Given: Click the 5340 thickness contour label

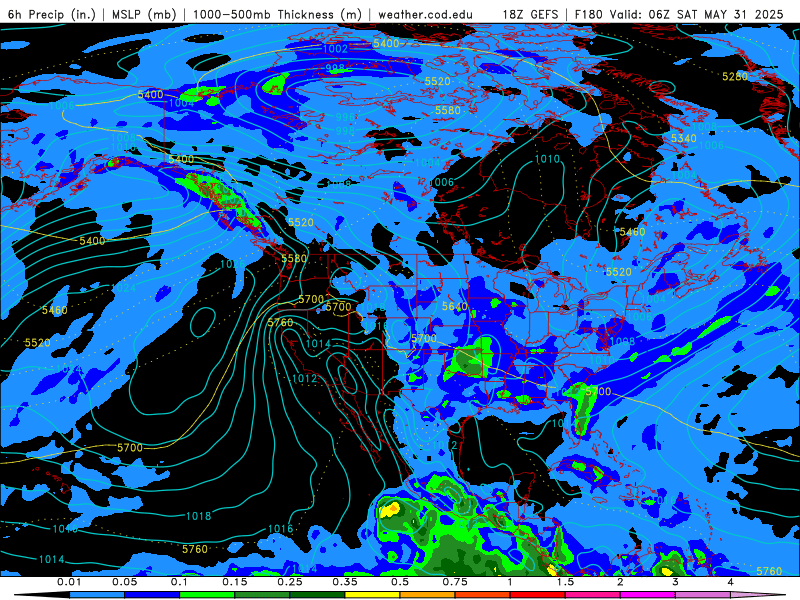Looking at the screenshot, I should tap(684, 138).
